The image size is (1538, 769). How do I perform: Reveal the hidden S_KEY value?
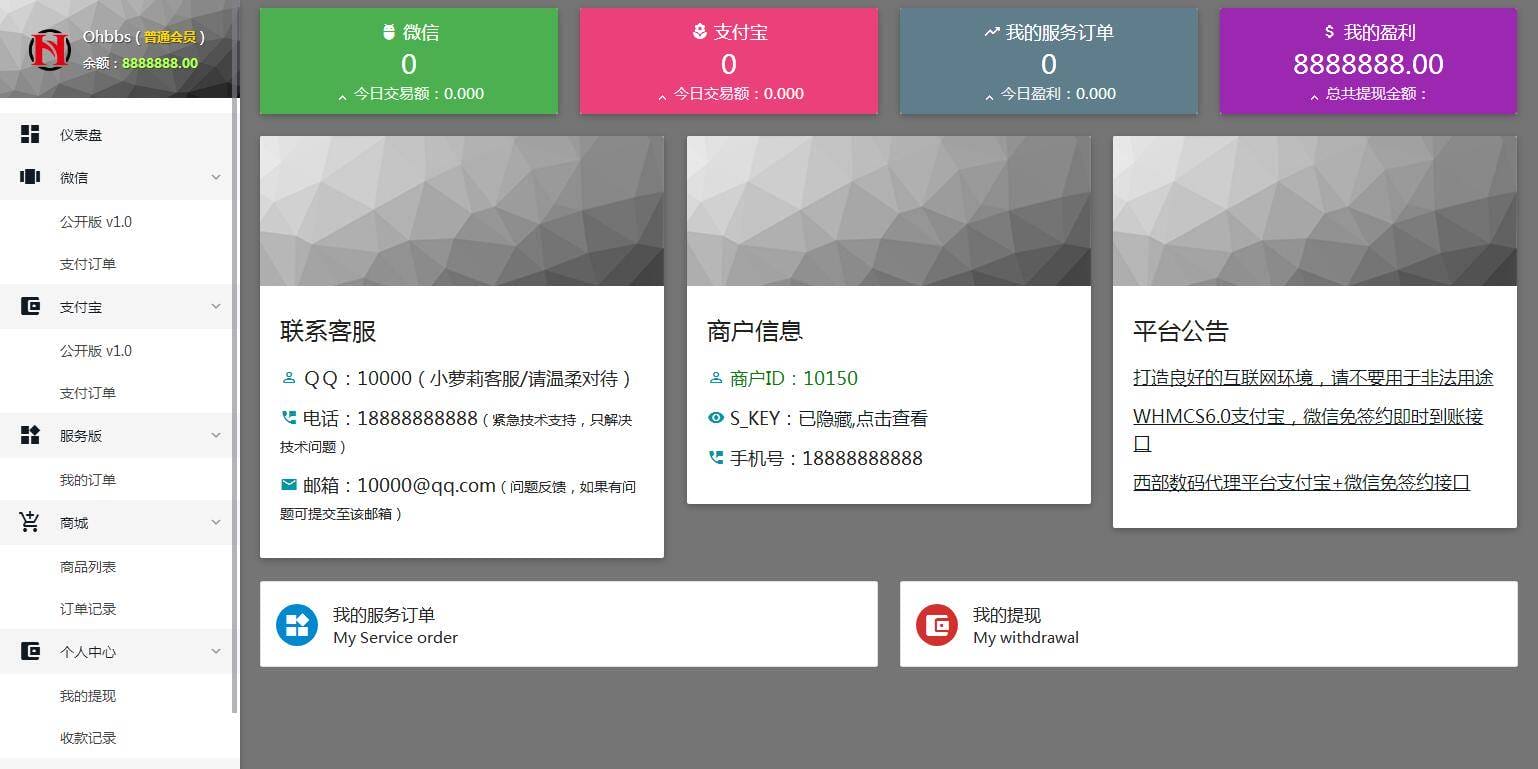pyautogui.click(x=868, y=418)
